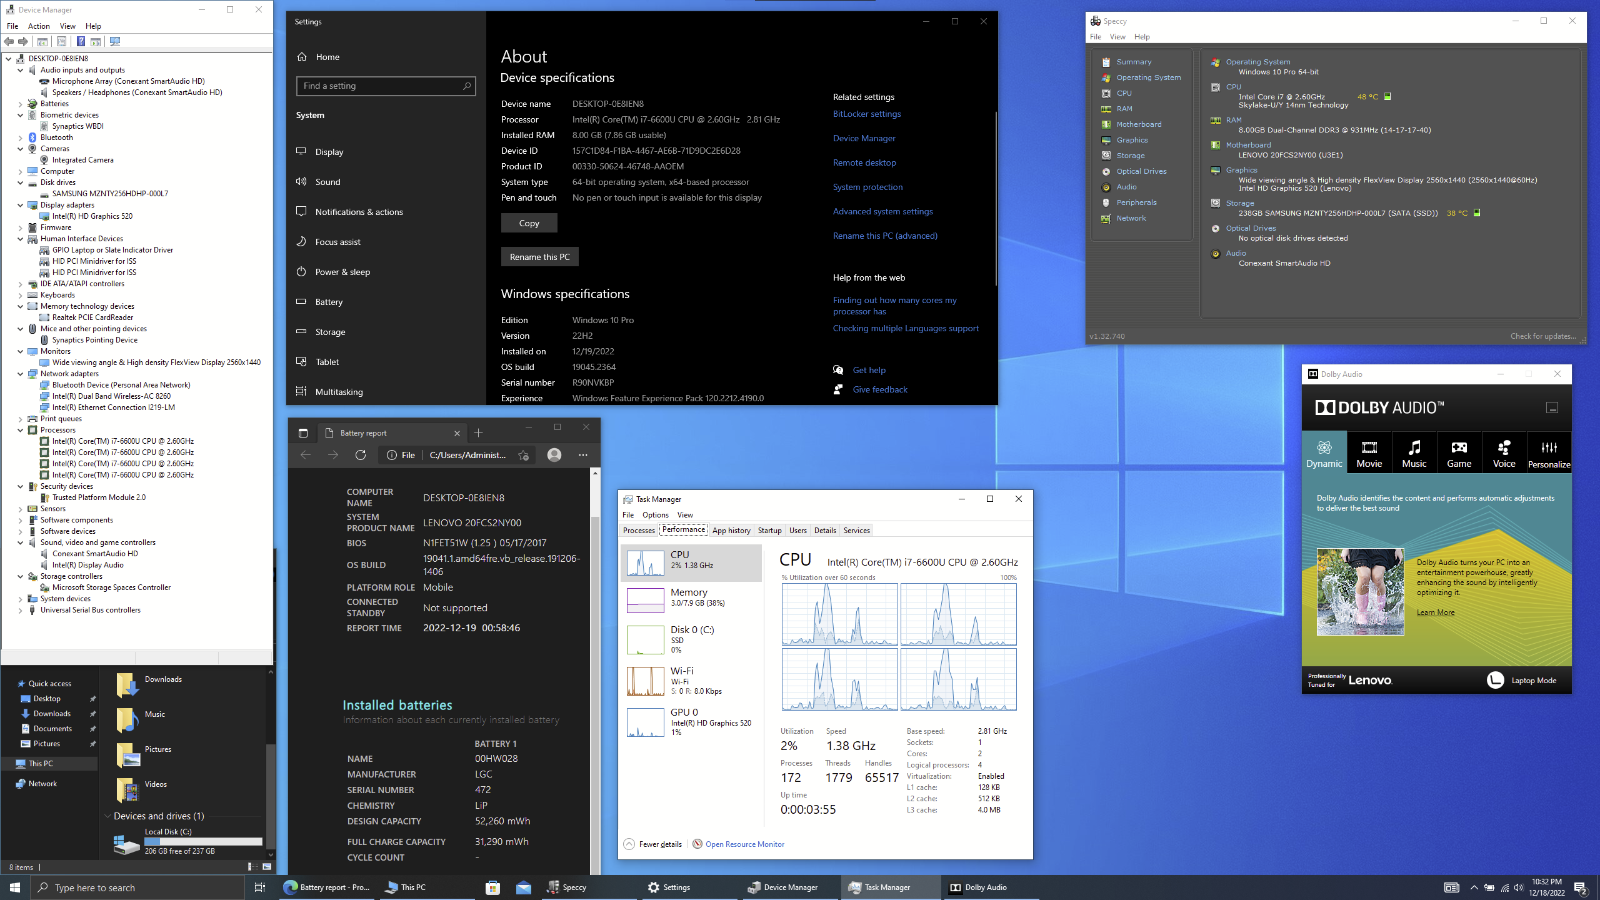The height and width of the screenshot is (900, 1600).
Task: Open Display settings in Settings sidebar
Action: [x=329, y=152]
